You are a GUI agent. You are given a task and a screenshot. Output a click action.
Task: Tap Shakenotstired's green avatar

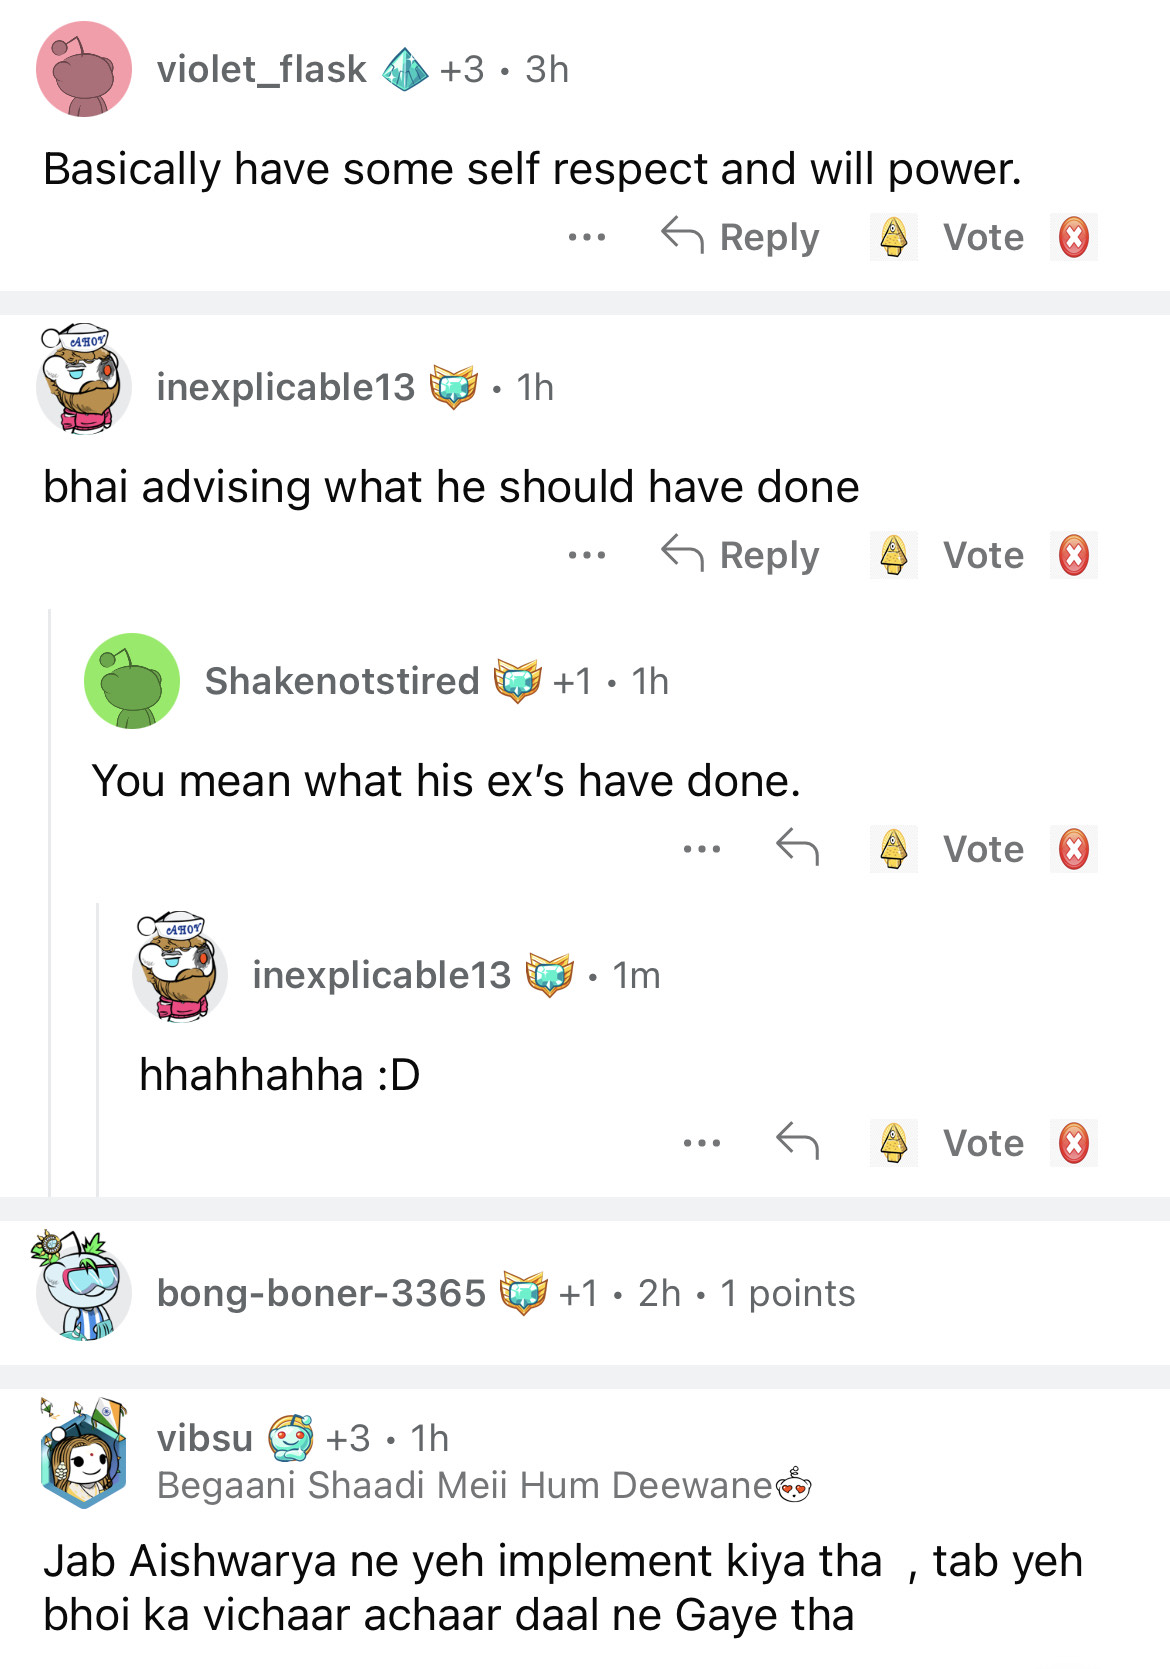(132, 681)
